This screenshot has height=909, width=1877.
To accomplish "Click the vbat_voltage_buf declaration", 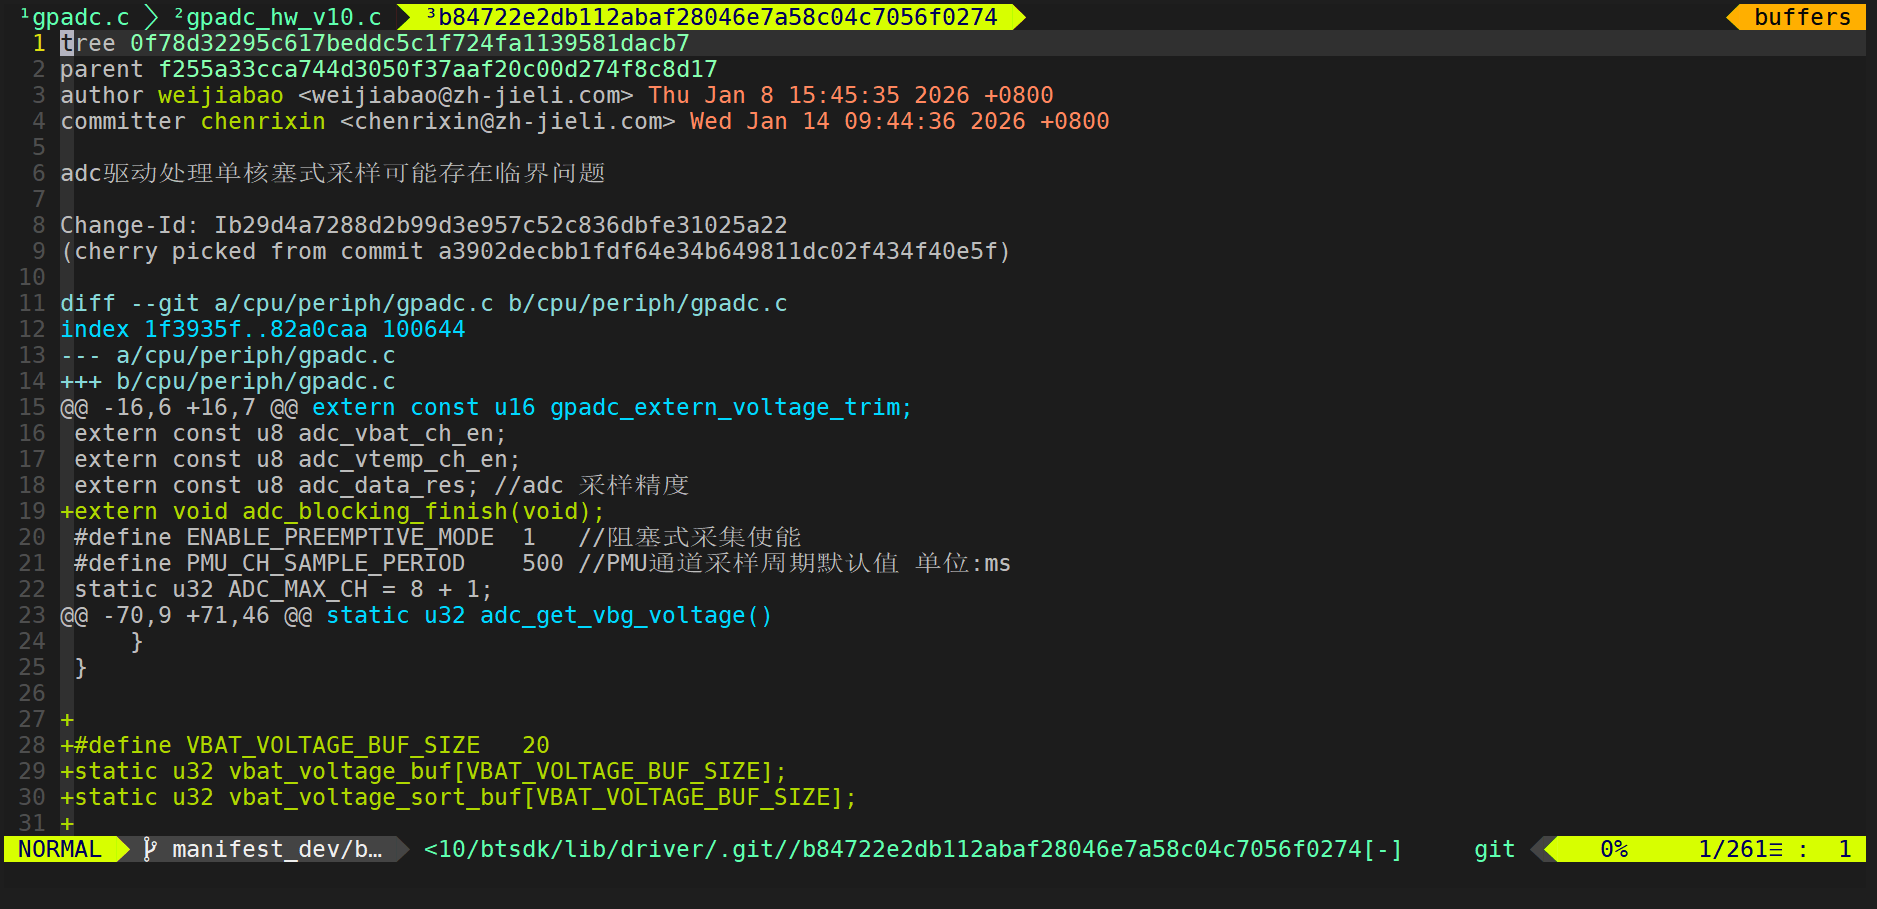I will pyautogui.click(x=424, y=771).
